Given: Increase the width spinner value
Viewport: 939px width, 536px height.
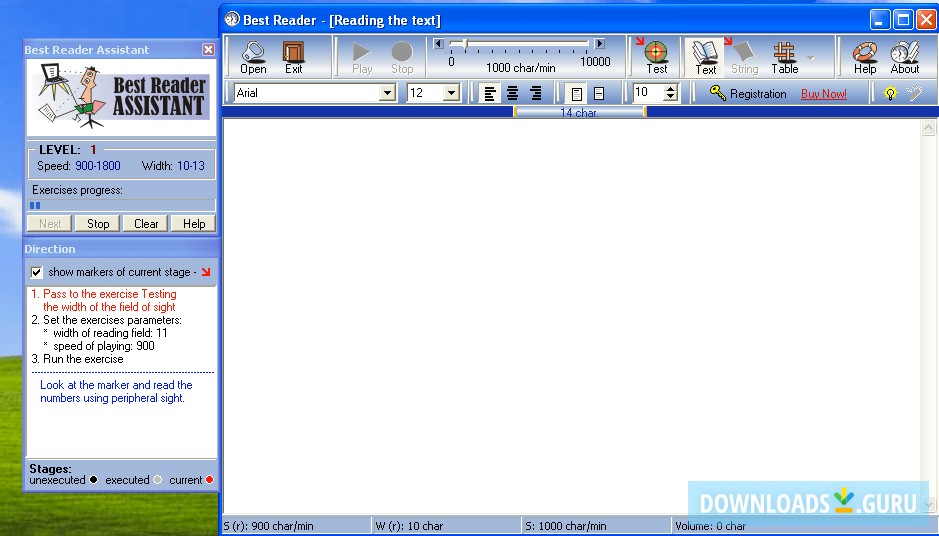Looking at the screenshot, I should [x=671, y=88].
